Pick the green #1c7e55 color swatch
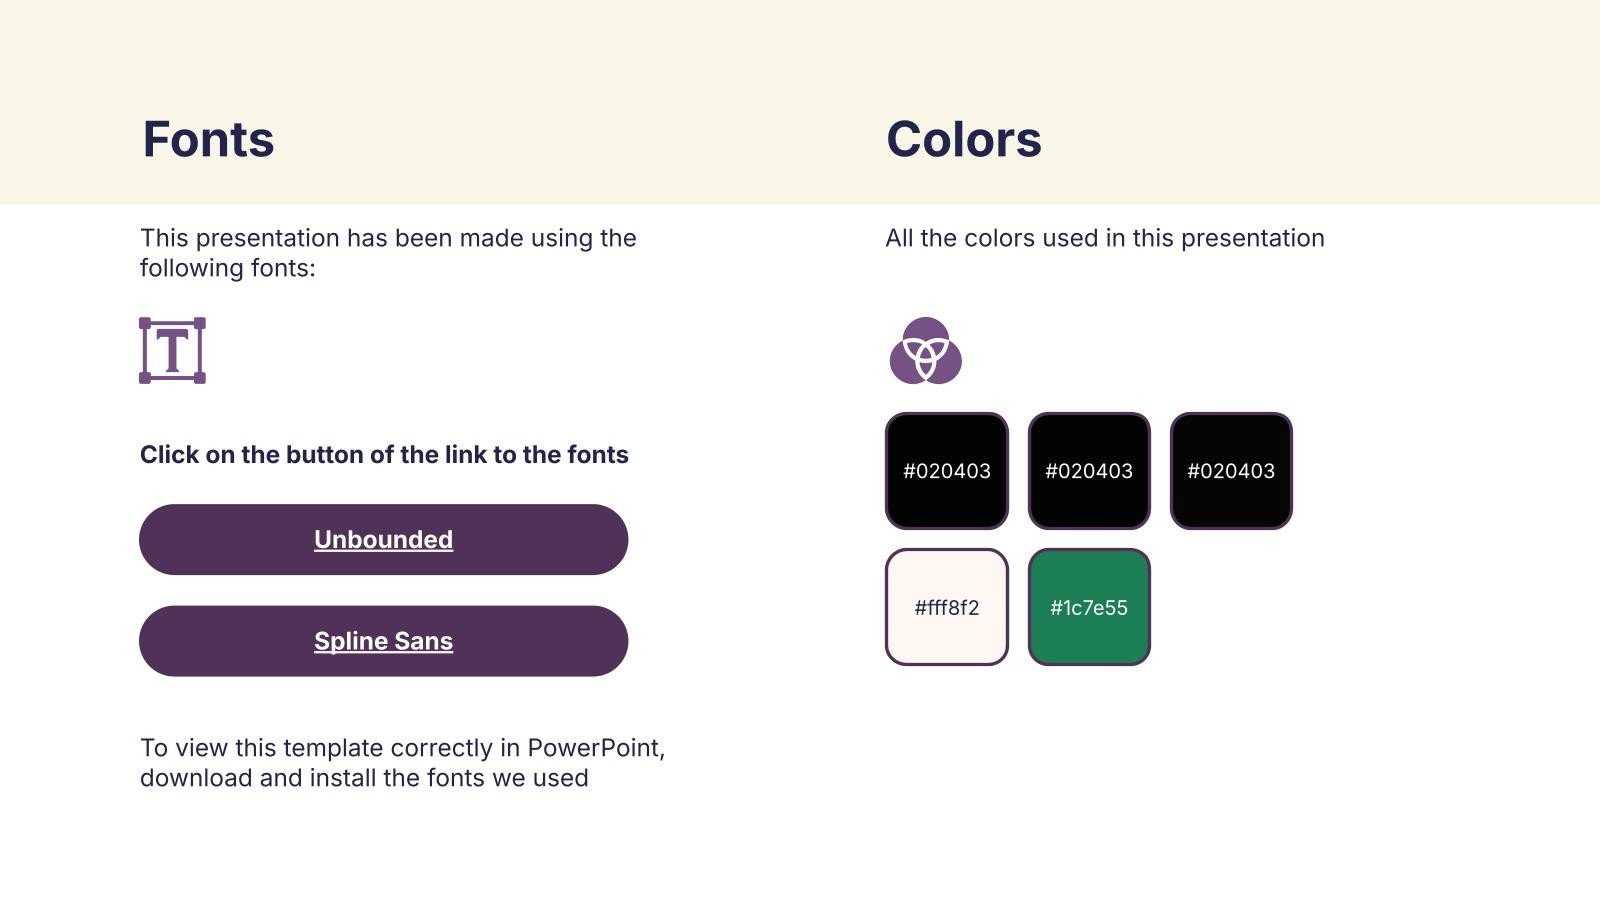Screen dimensions: 1600x900 pos(1088,607)
